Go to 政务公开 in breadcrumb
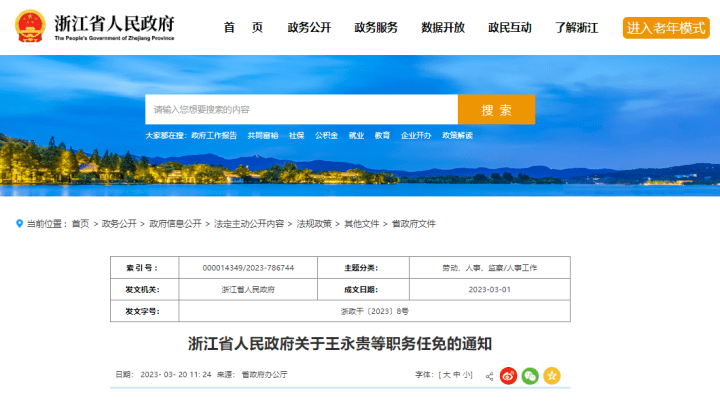 pos(119,224)
